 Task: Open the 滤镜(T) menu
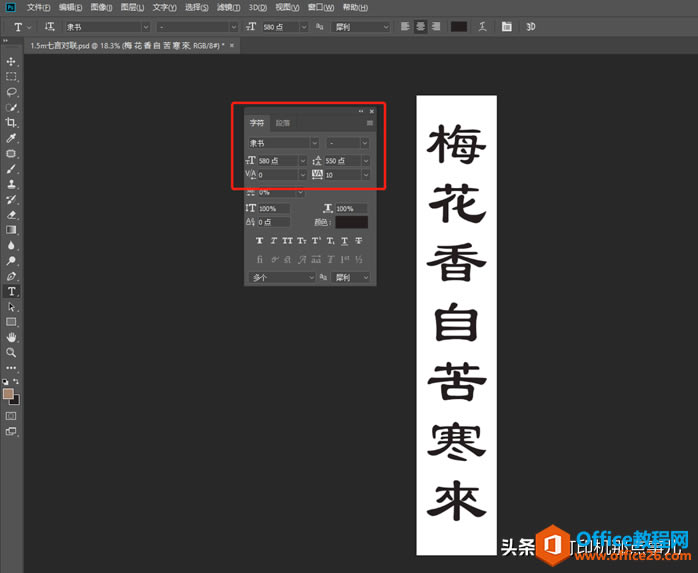(228, 8)
